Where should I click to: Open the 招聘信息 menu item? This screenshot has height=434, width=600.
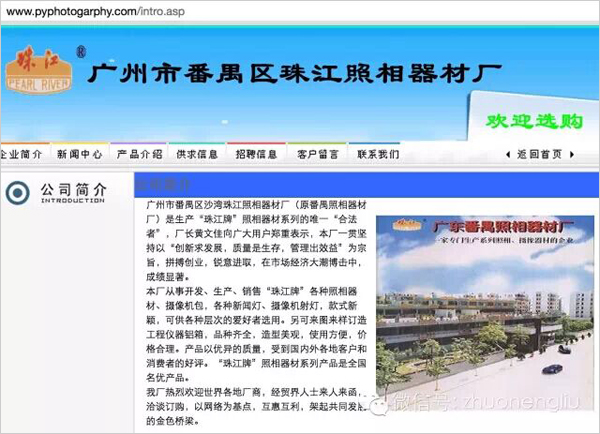[x=256, y=154]
